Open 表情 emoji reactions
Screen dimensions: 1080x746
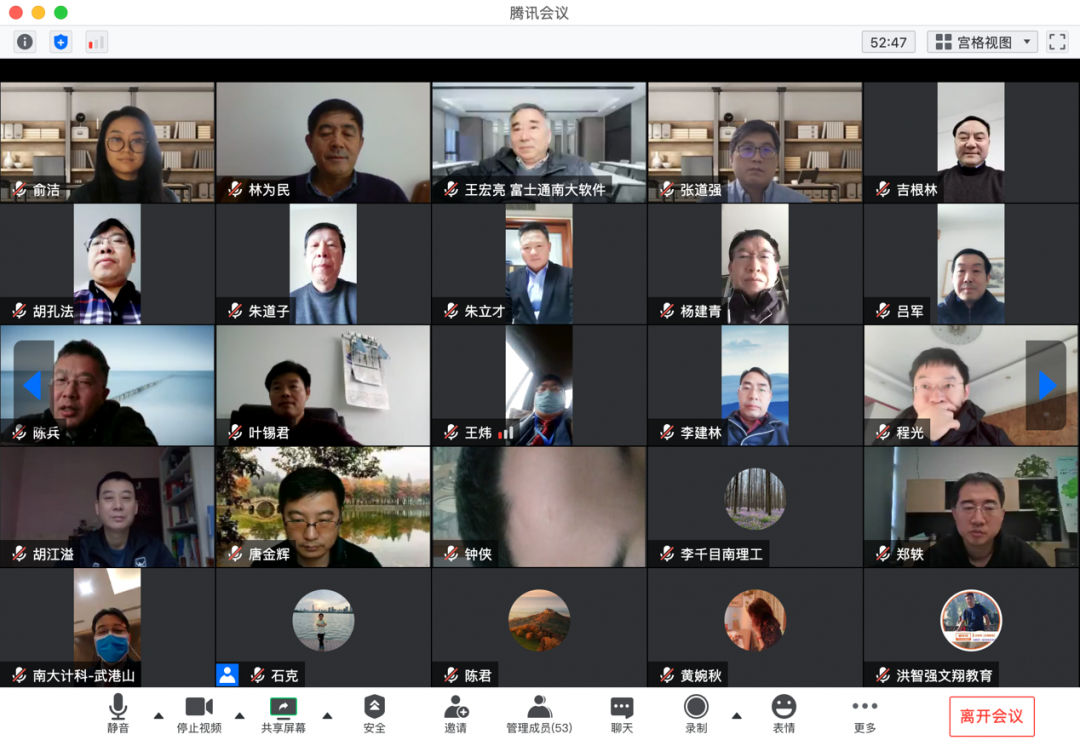[783, 714]
